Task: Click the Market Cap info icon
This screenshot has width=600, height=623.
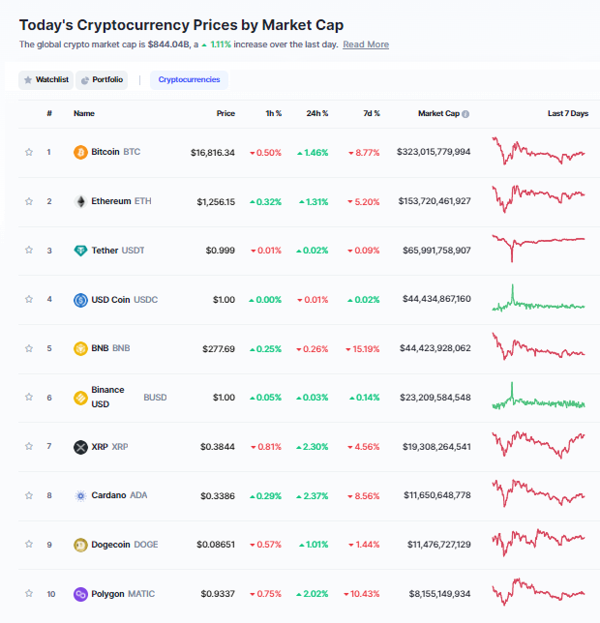Action: 466,114
